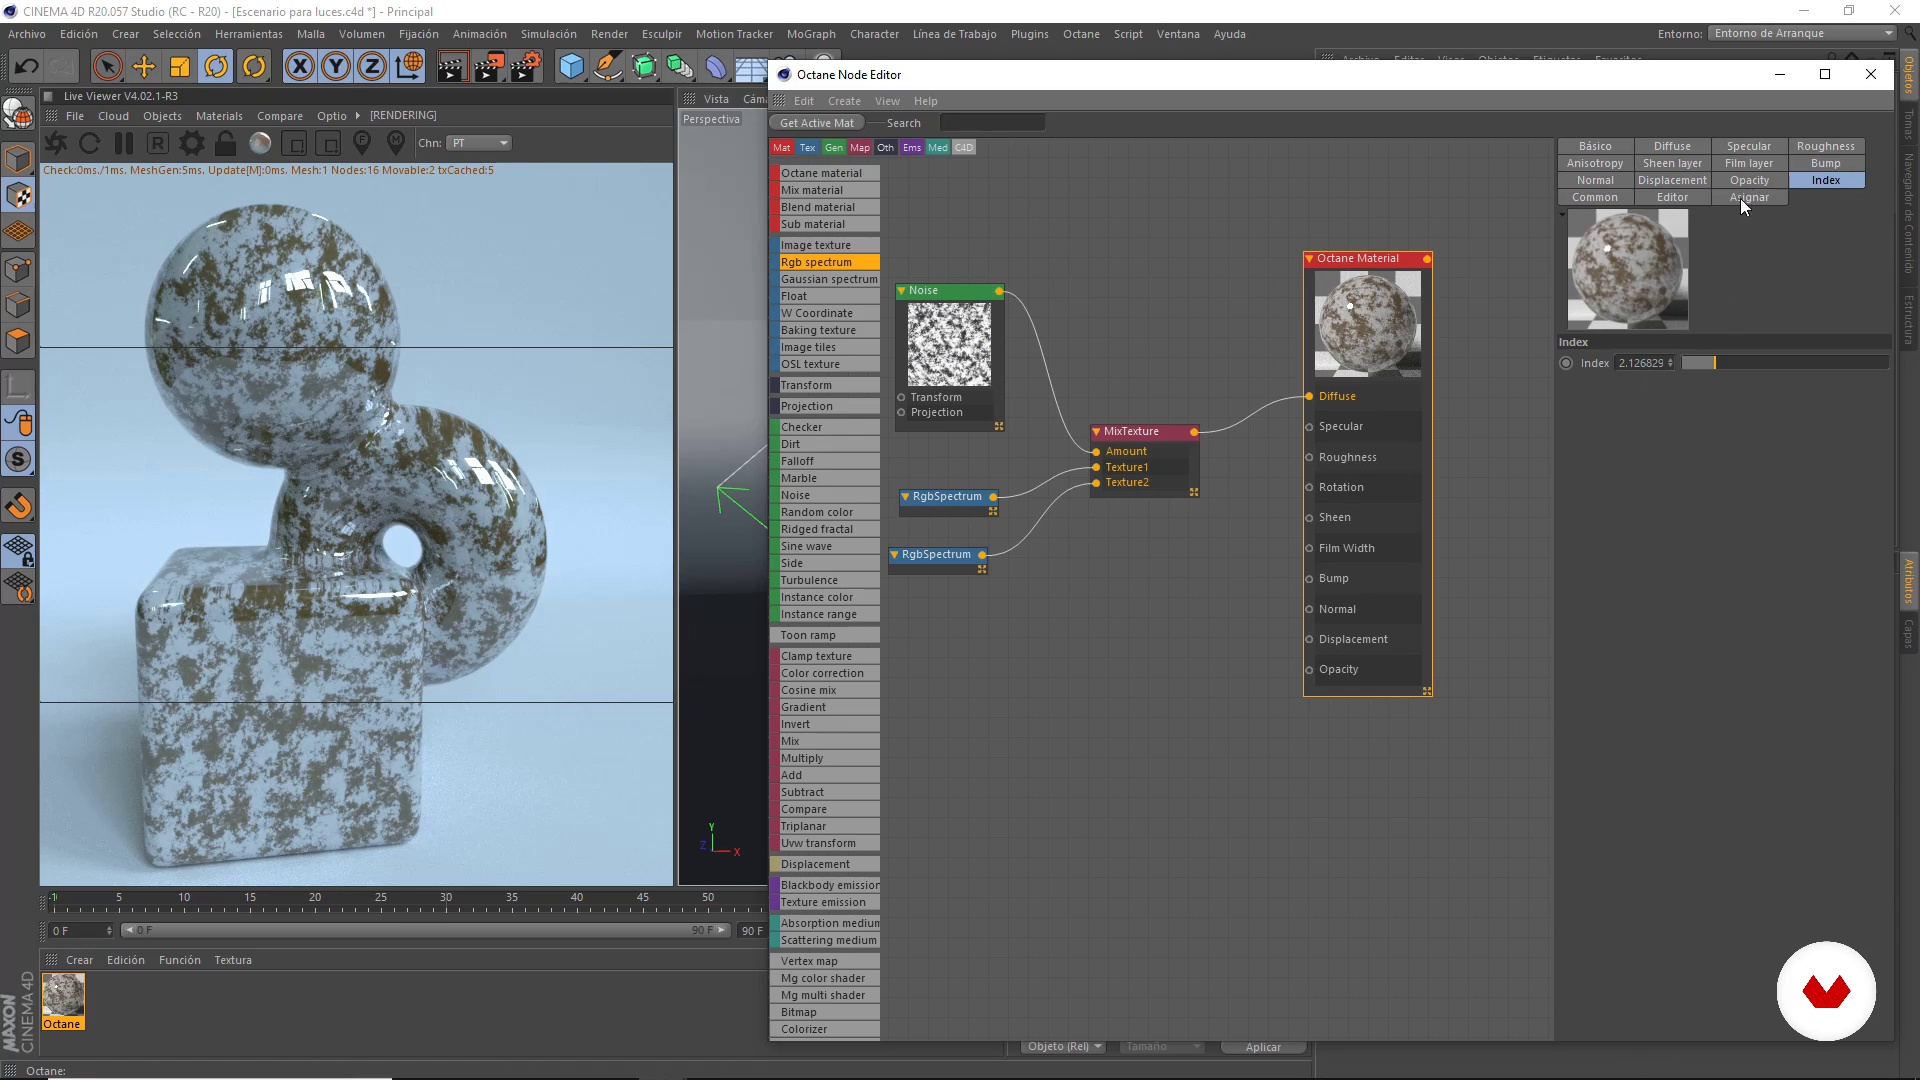This screenshot has height=1080, width=1920.
Task: Click Get Active Mat button
Action: [x=817, y=123]
